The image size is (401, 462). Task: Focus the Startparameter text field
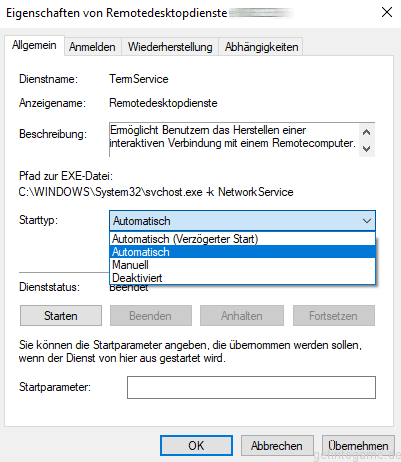point(251,387)
